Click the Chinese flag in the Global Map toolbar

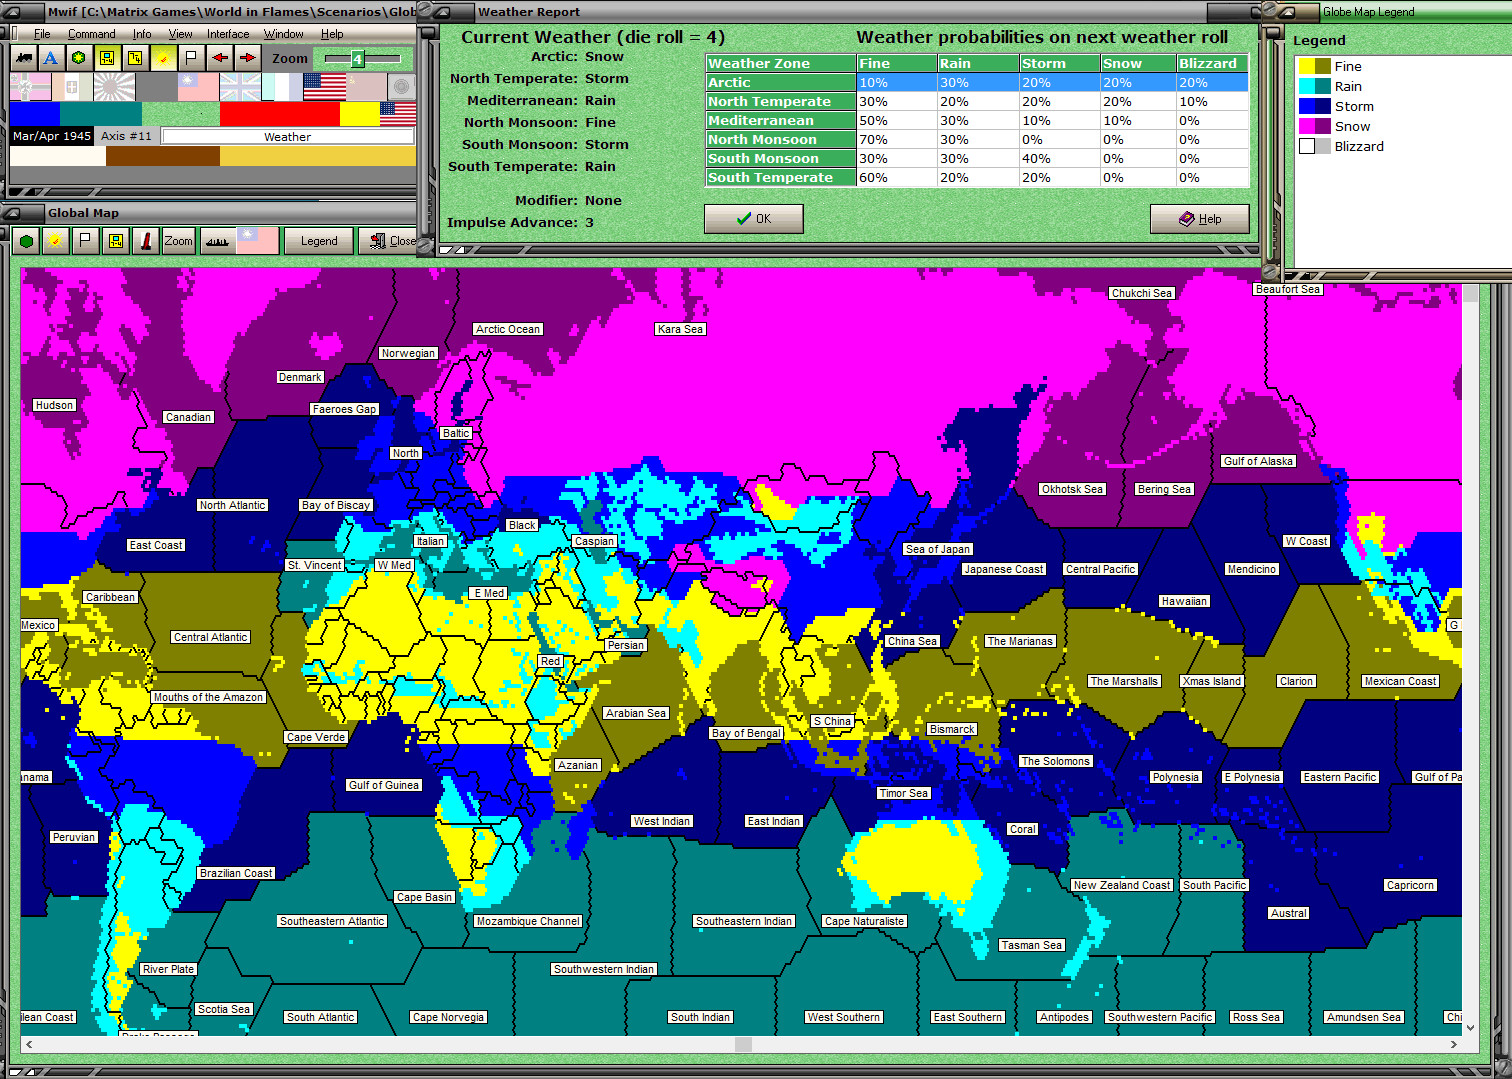(x=257, y=241)
